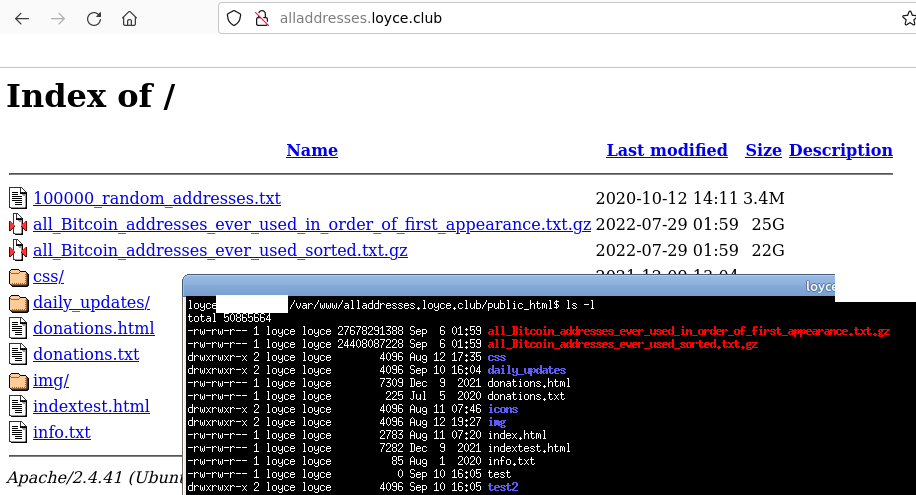Click file icon beside donations.html
Image resolution: width=916 pixels, height=495 pixels.
point(18,328)
